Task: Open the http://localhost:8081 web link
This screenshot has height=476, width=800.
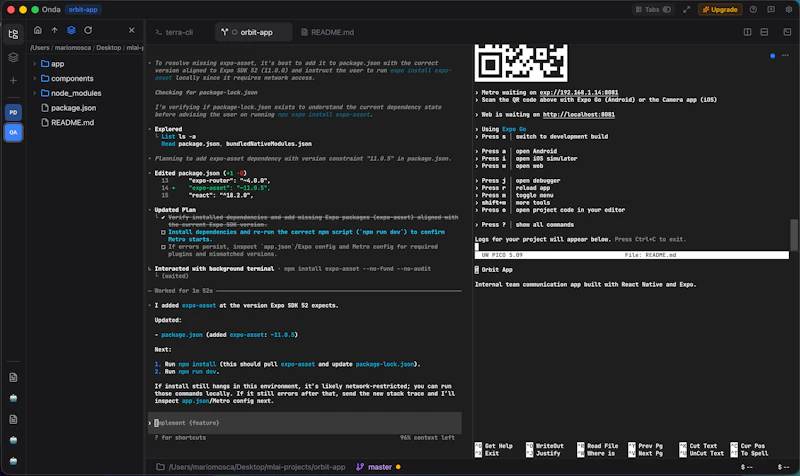Action: (x=579, y=115)
